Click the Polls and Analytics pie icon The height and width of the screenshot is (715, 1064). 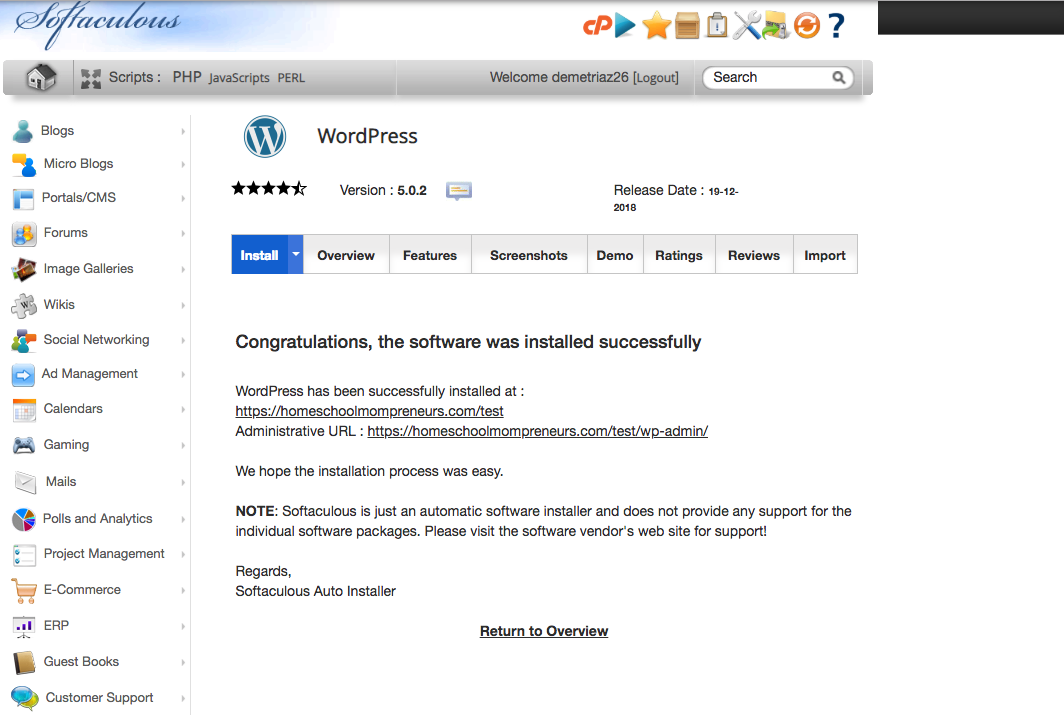(x=24, y=520)
